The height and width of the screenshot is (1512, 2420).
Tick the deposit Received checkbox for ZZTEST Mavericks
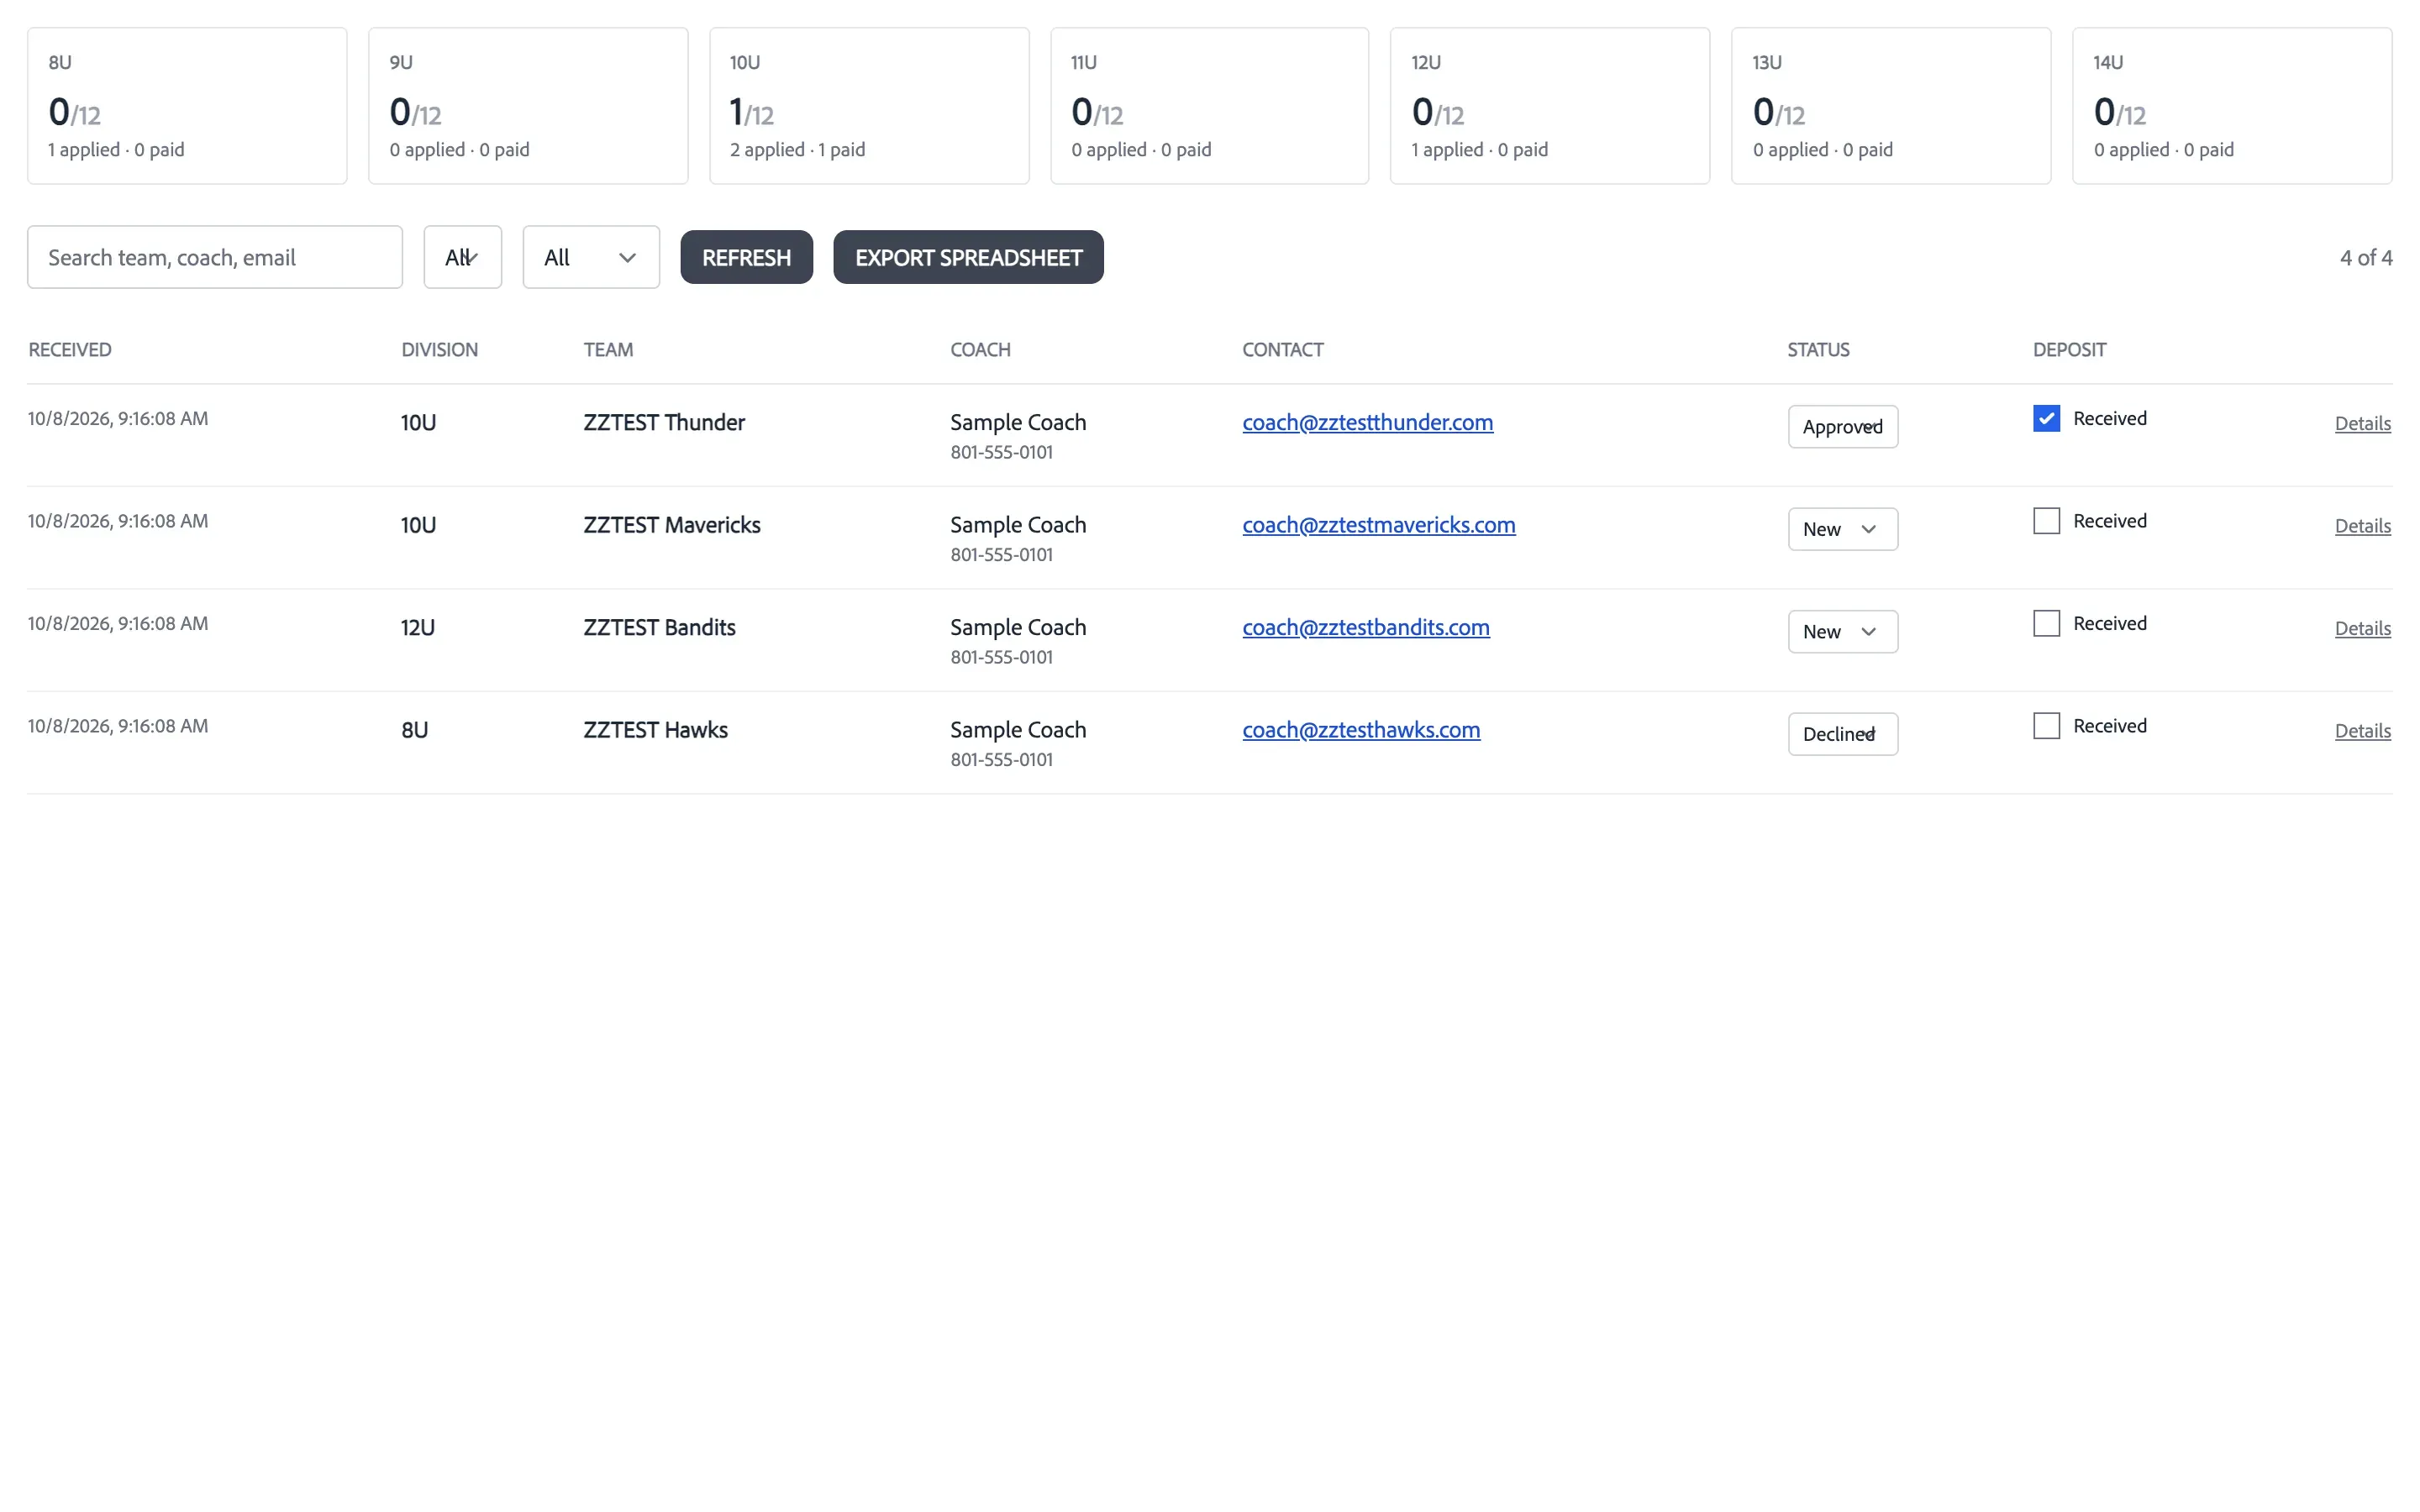[x=2046, y=521]
